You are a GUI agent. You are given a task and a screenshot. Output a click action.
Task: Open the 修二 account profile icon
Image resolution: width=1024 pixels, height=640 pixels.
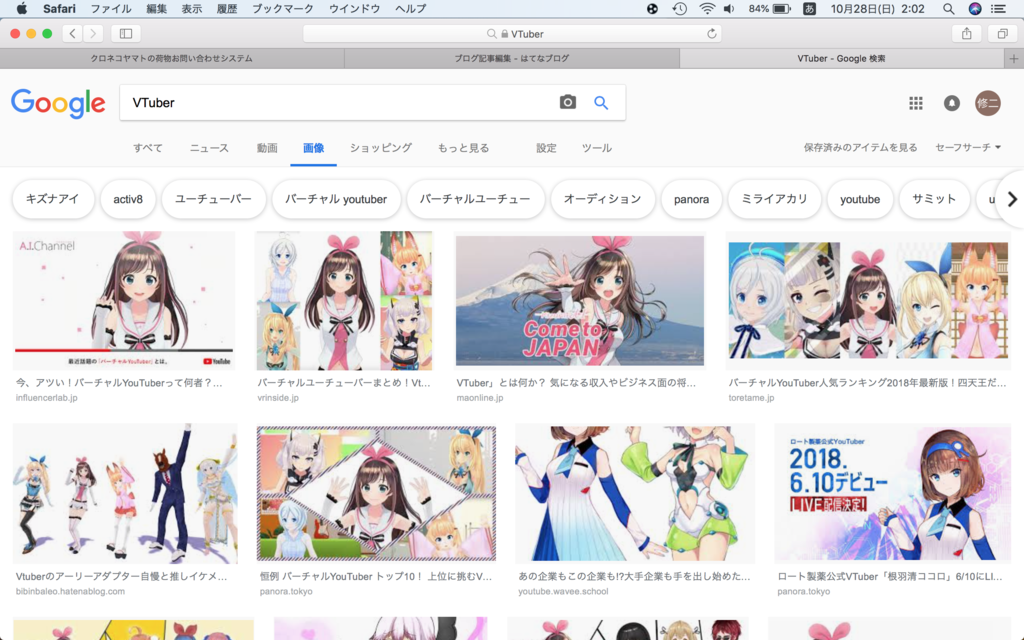tap(988, 102)
